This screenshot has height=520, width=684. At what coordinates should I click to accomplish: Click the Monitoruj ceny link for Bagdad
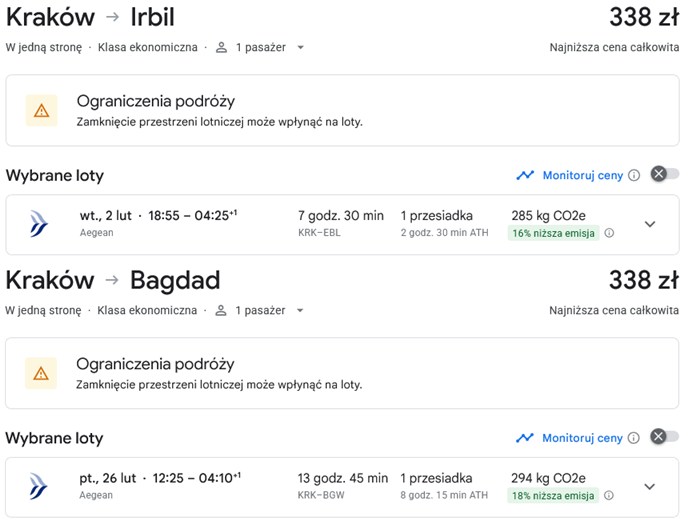[582, 438]
